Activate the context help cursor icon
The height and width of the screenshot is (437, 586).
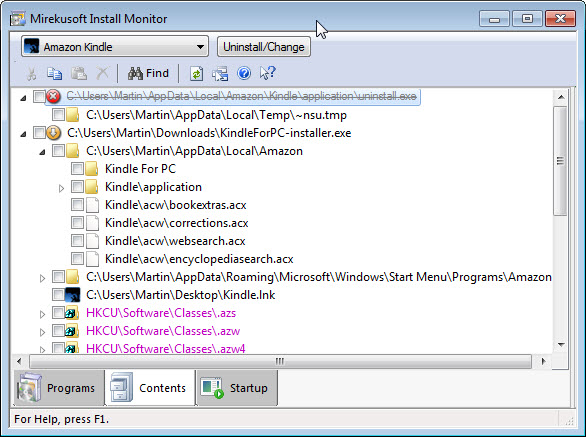pos(268,73)
